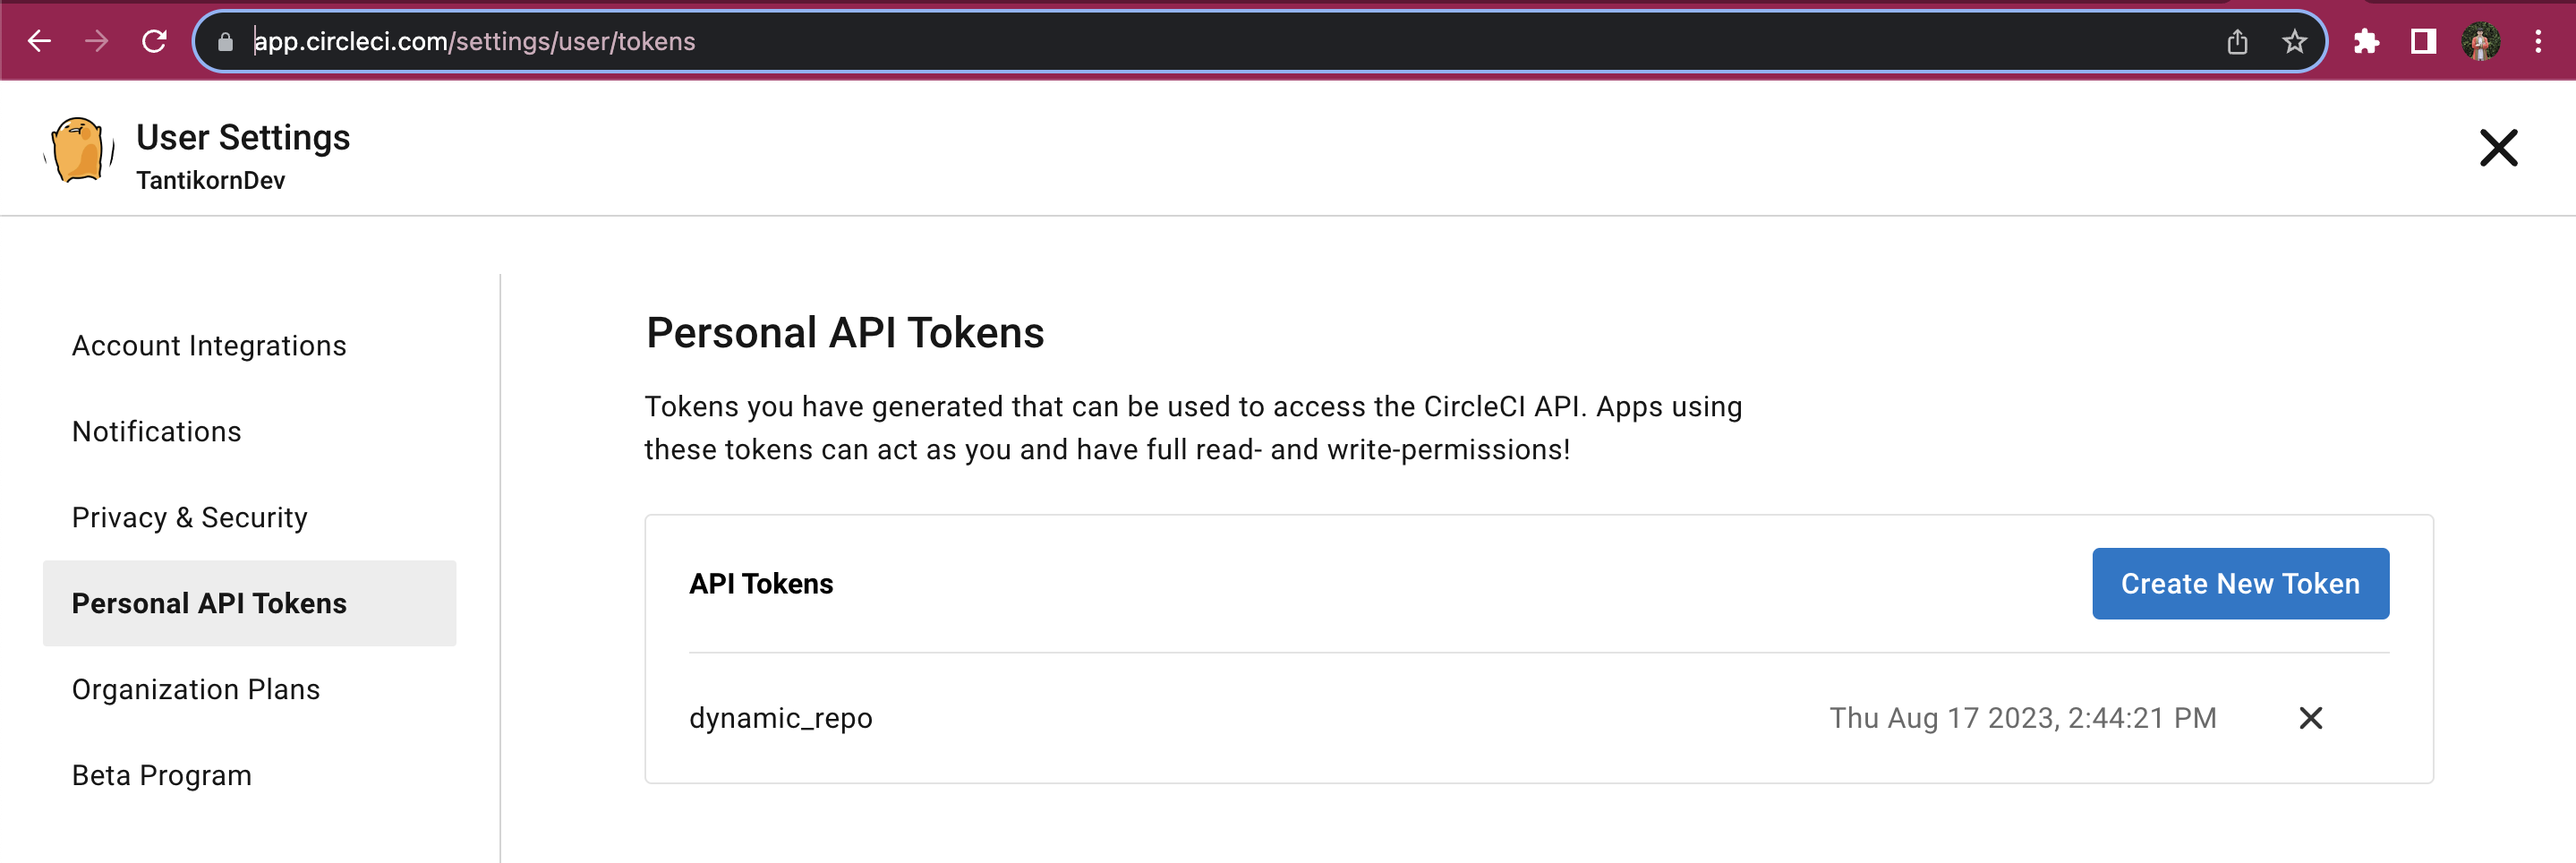
Task: Click the URL address bar field
Action: pyautogui.click(x=1230, y=42)
